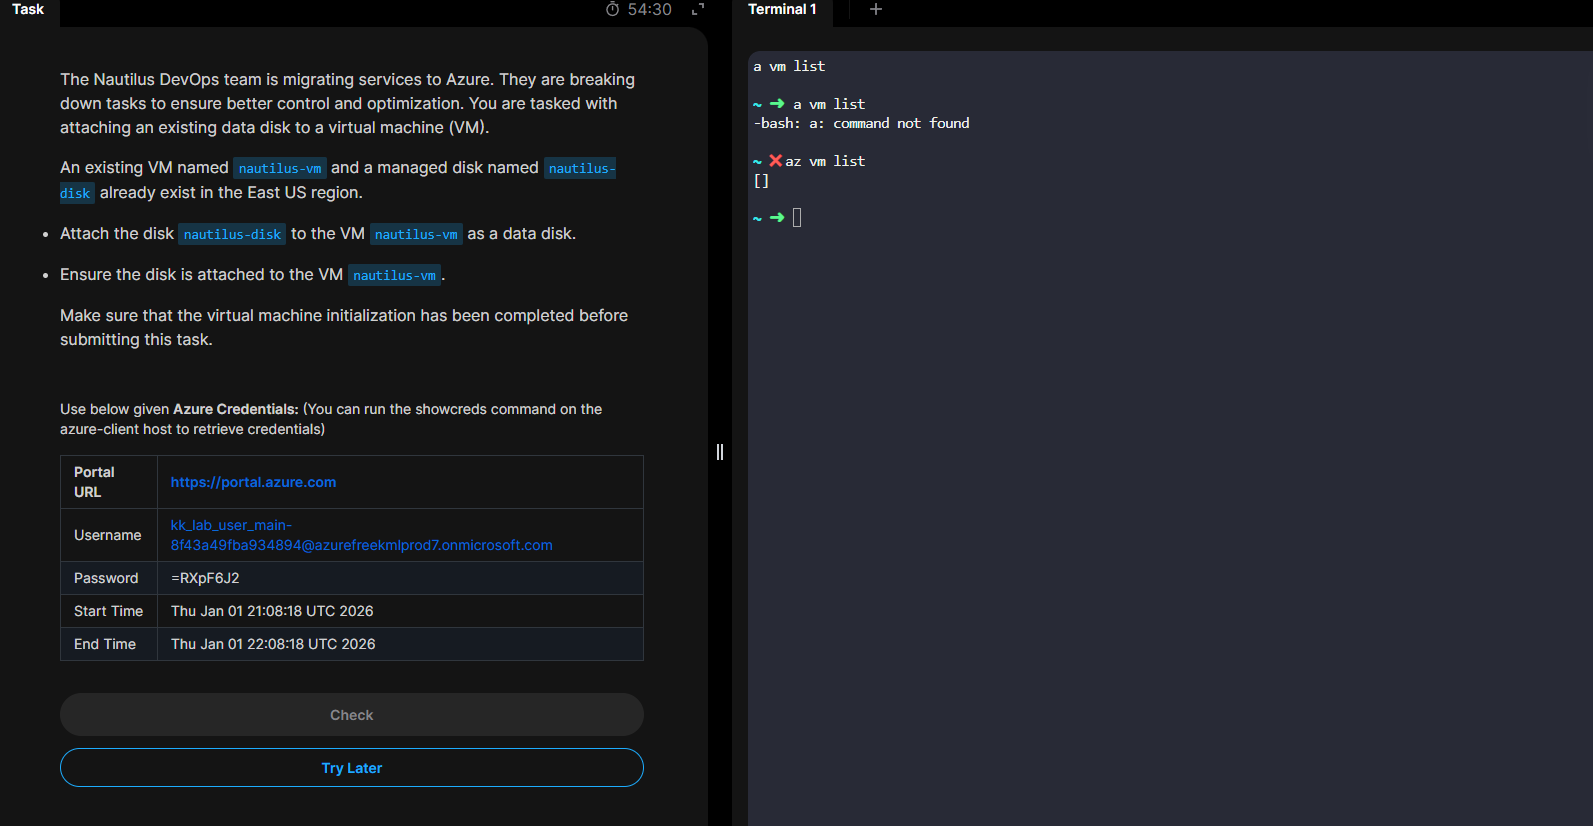Open a new terminal with plus icon
Image resolution: width=1593 pixels, height=826 pixels.
[x=876, y=9]
